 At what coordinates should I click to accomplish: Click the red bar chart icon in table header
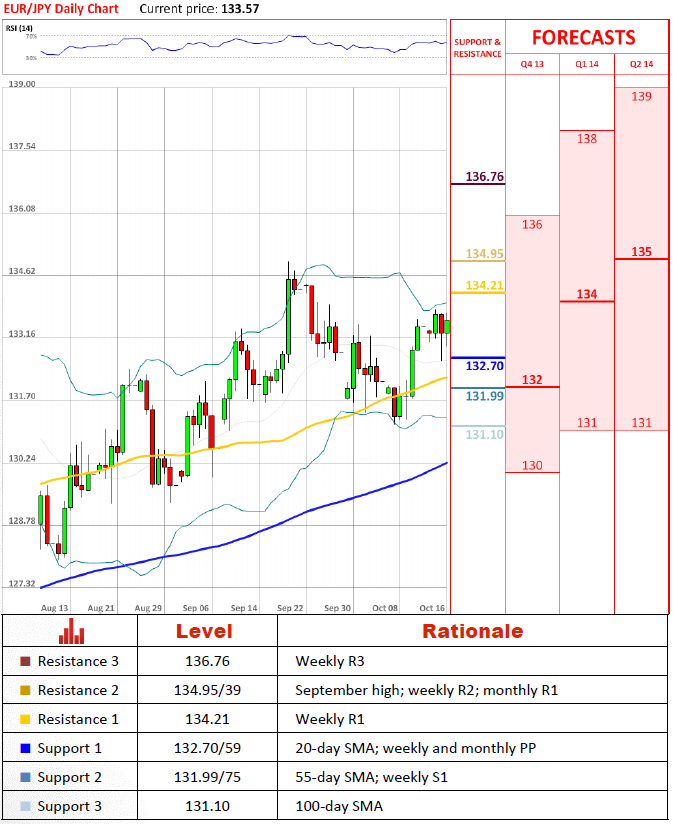point(71,632)
